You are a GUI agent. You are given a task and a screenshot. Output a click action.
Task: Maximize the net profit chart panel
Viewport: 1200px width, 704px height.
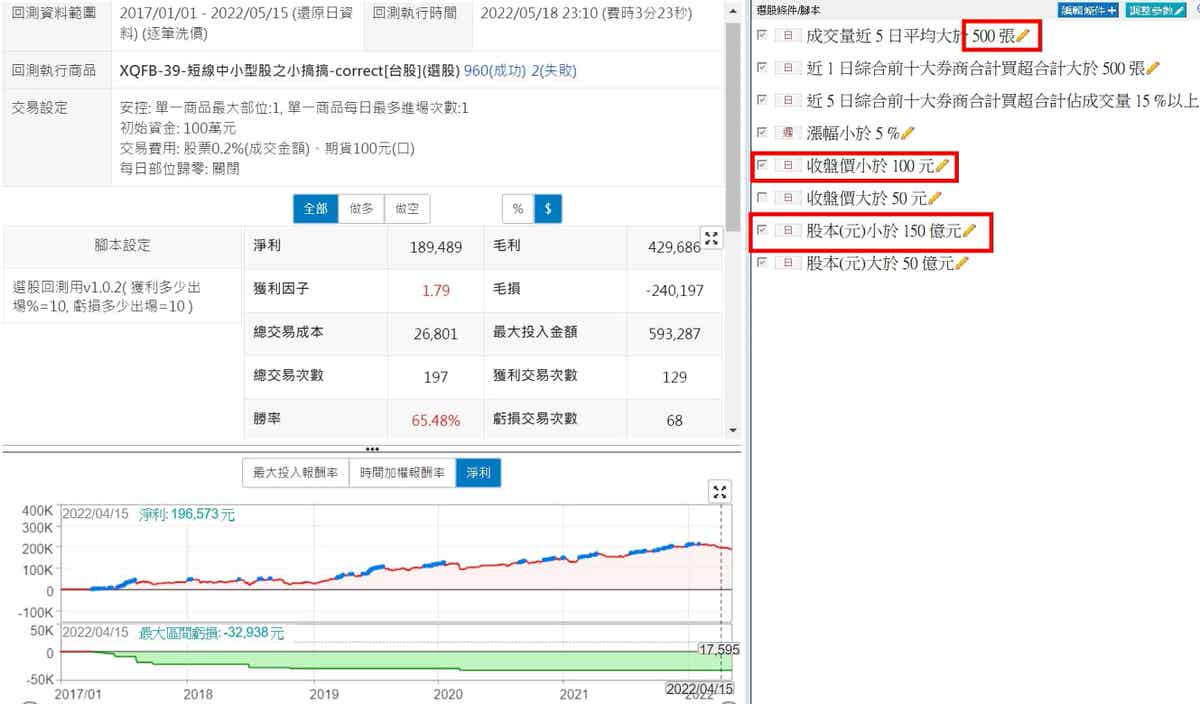click(x=720, y=491)
